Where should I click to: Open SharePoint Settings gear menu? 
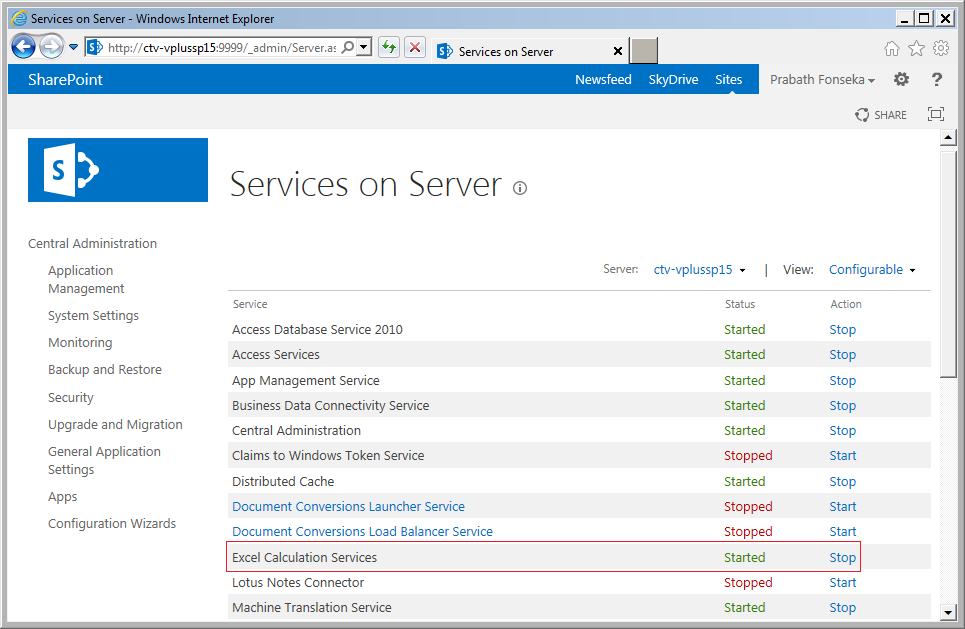(x=902, y=79)
